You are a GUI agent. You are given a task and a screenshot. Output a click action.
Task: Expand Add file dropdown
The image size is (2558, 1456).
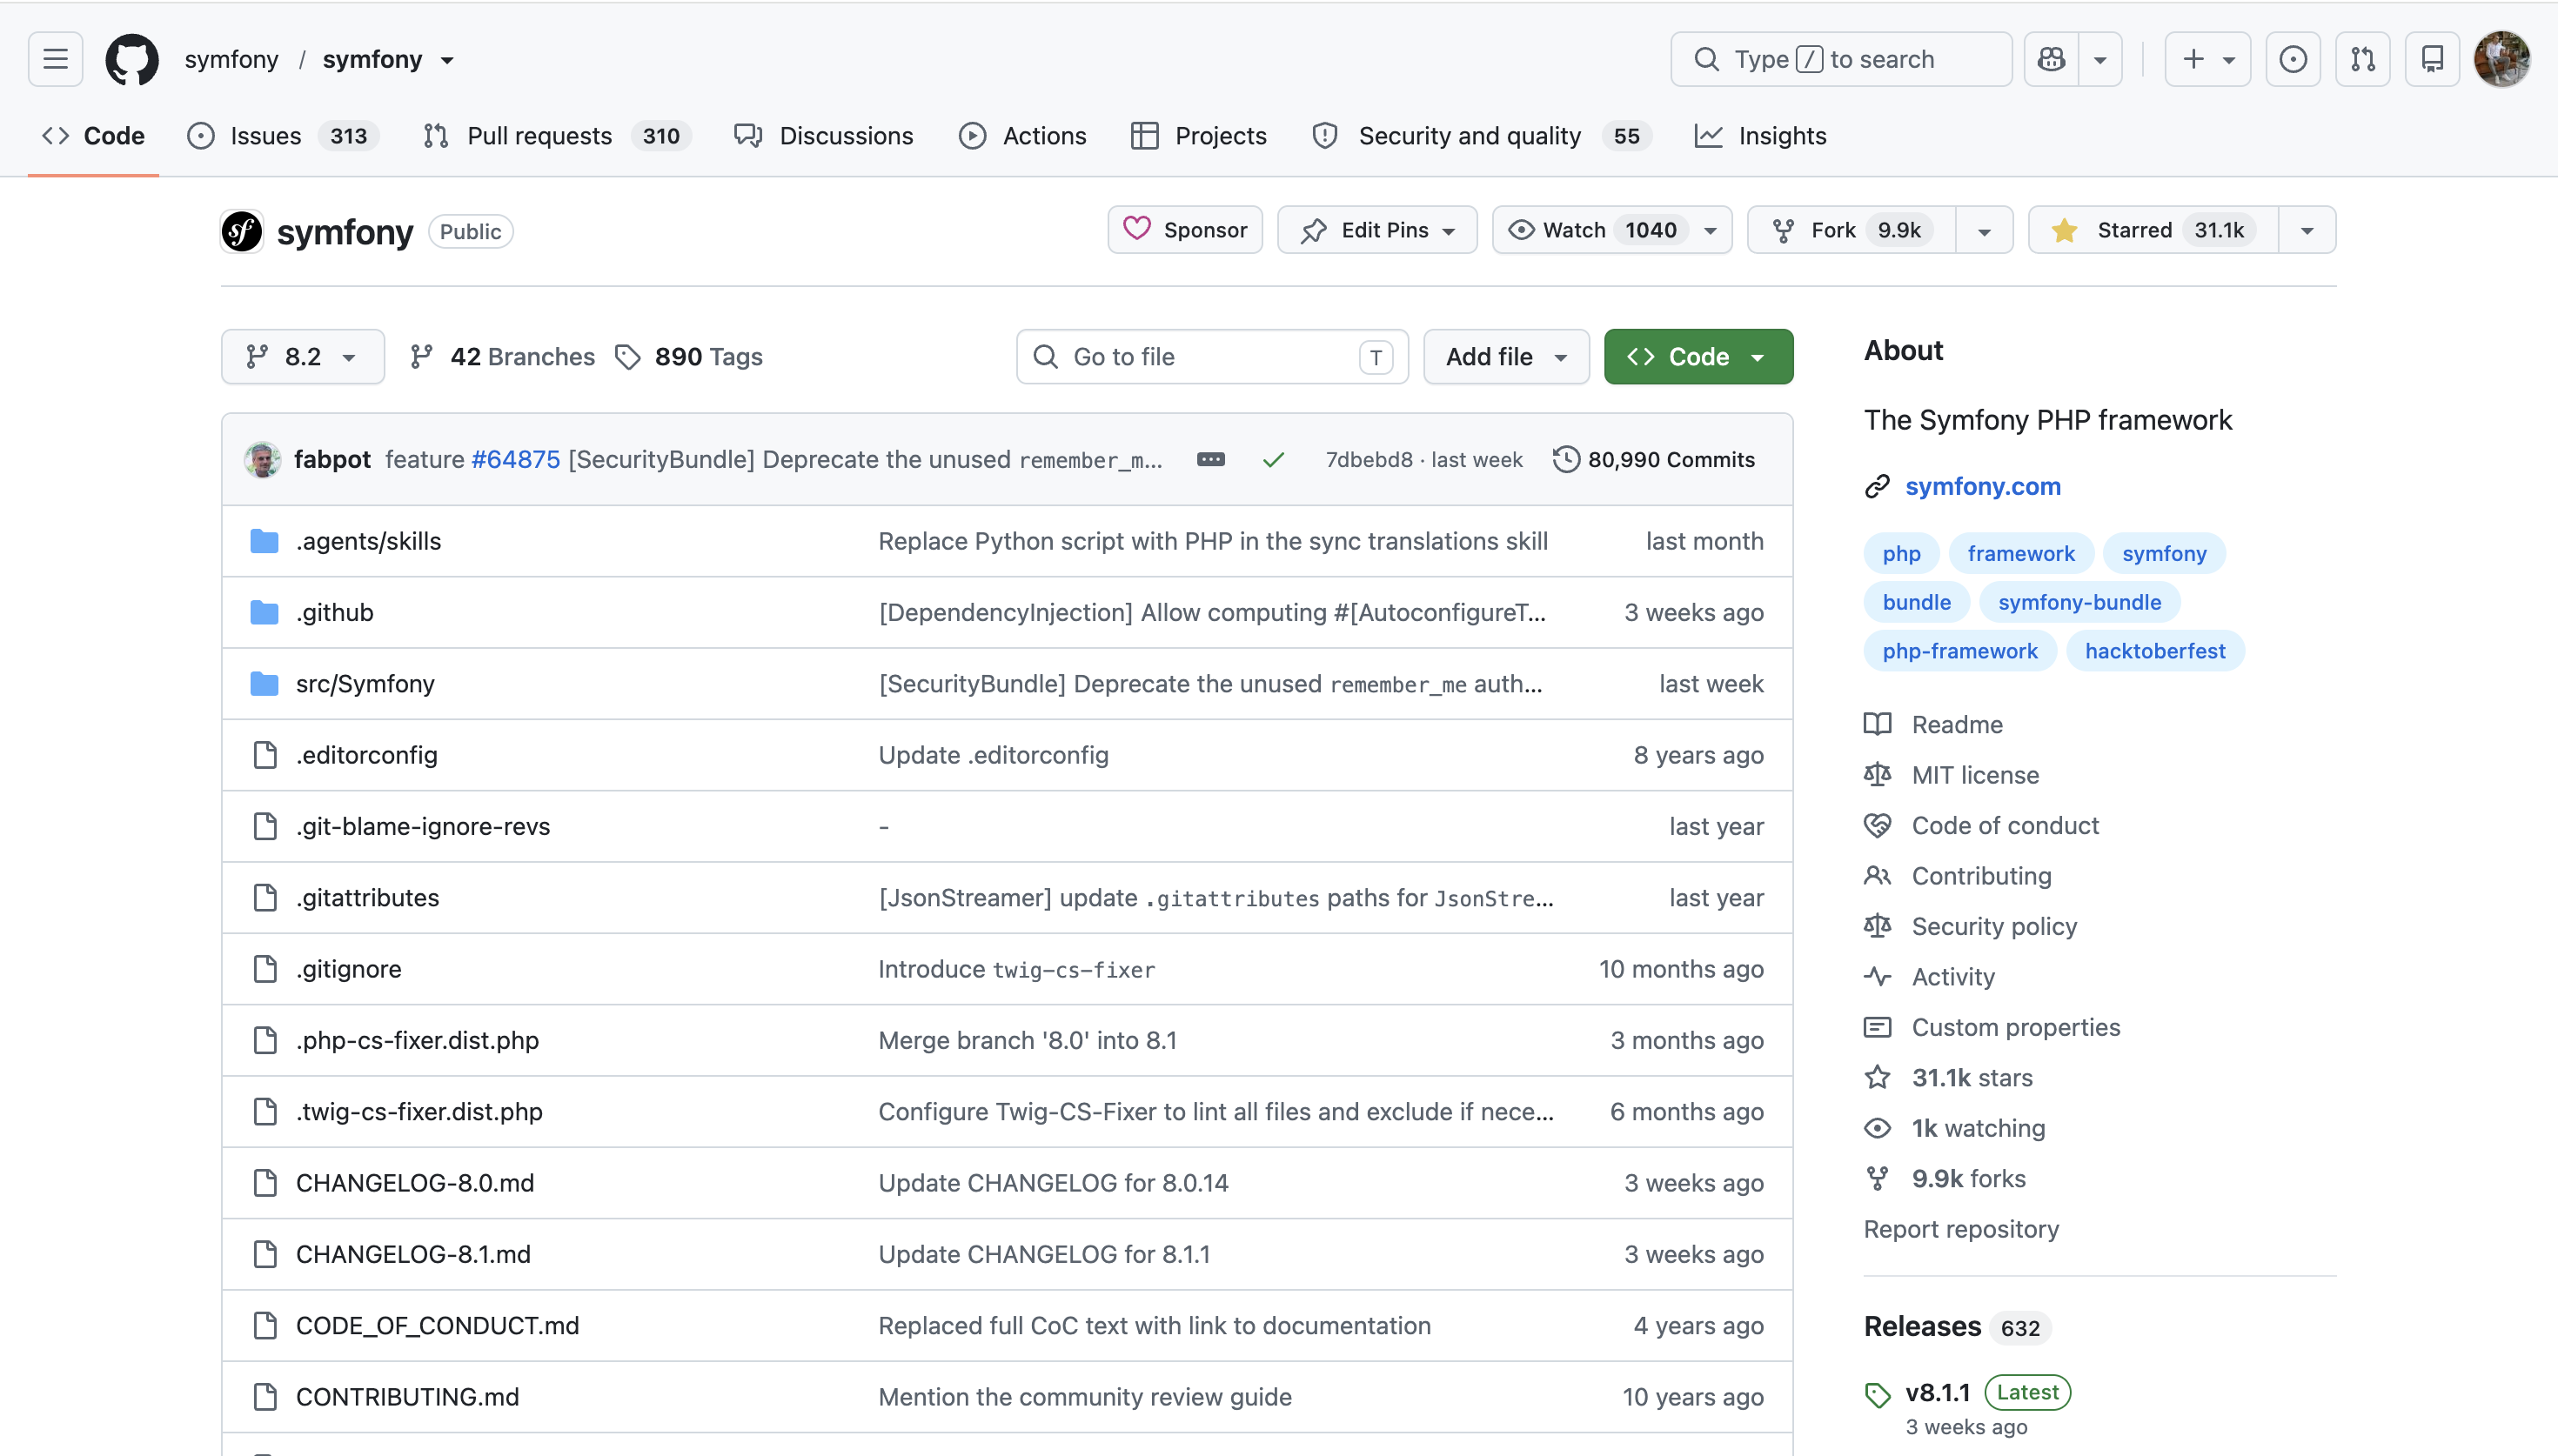1506,357
